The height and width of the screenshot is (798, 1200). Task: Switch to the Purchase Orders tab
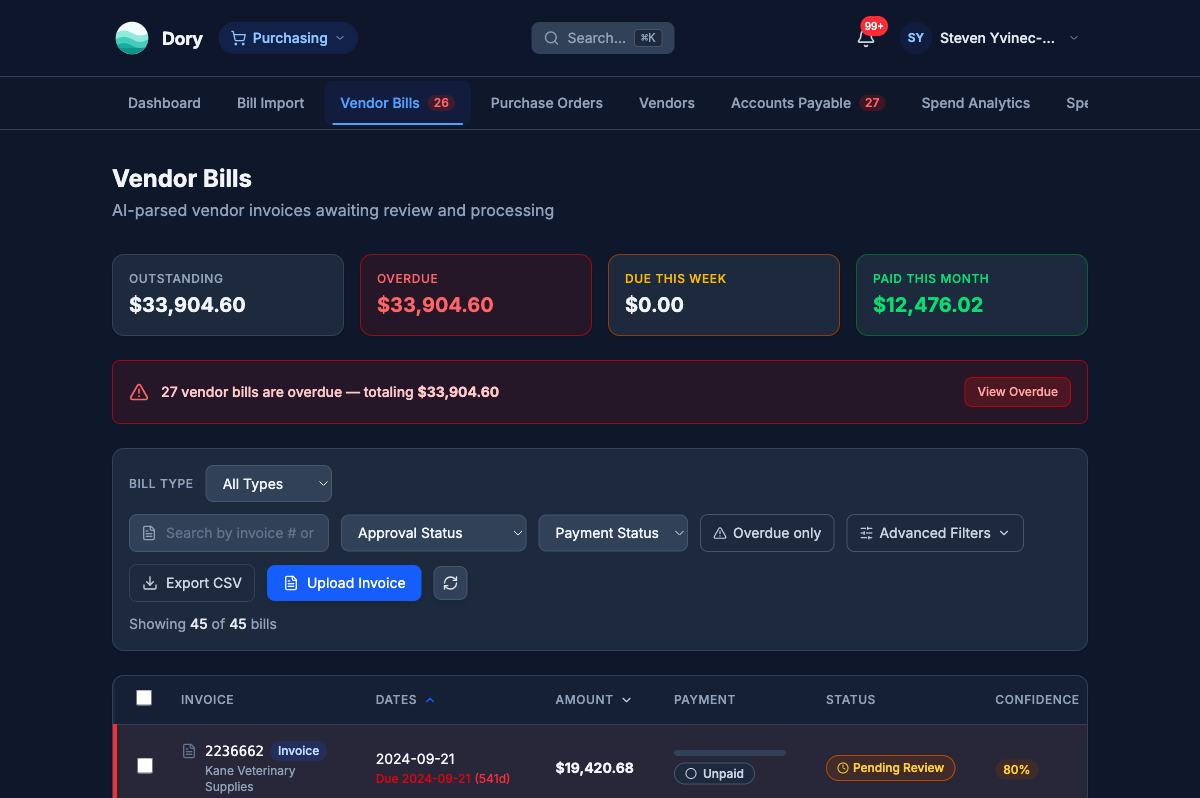pyautogui.click(x=546, y=103)
